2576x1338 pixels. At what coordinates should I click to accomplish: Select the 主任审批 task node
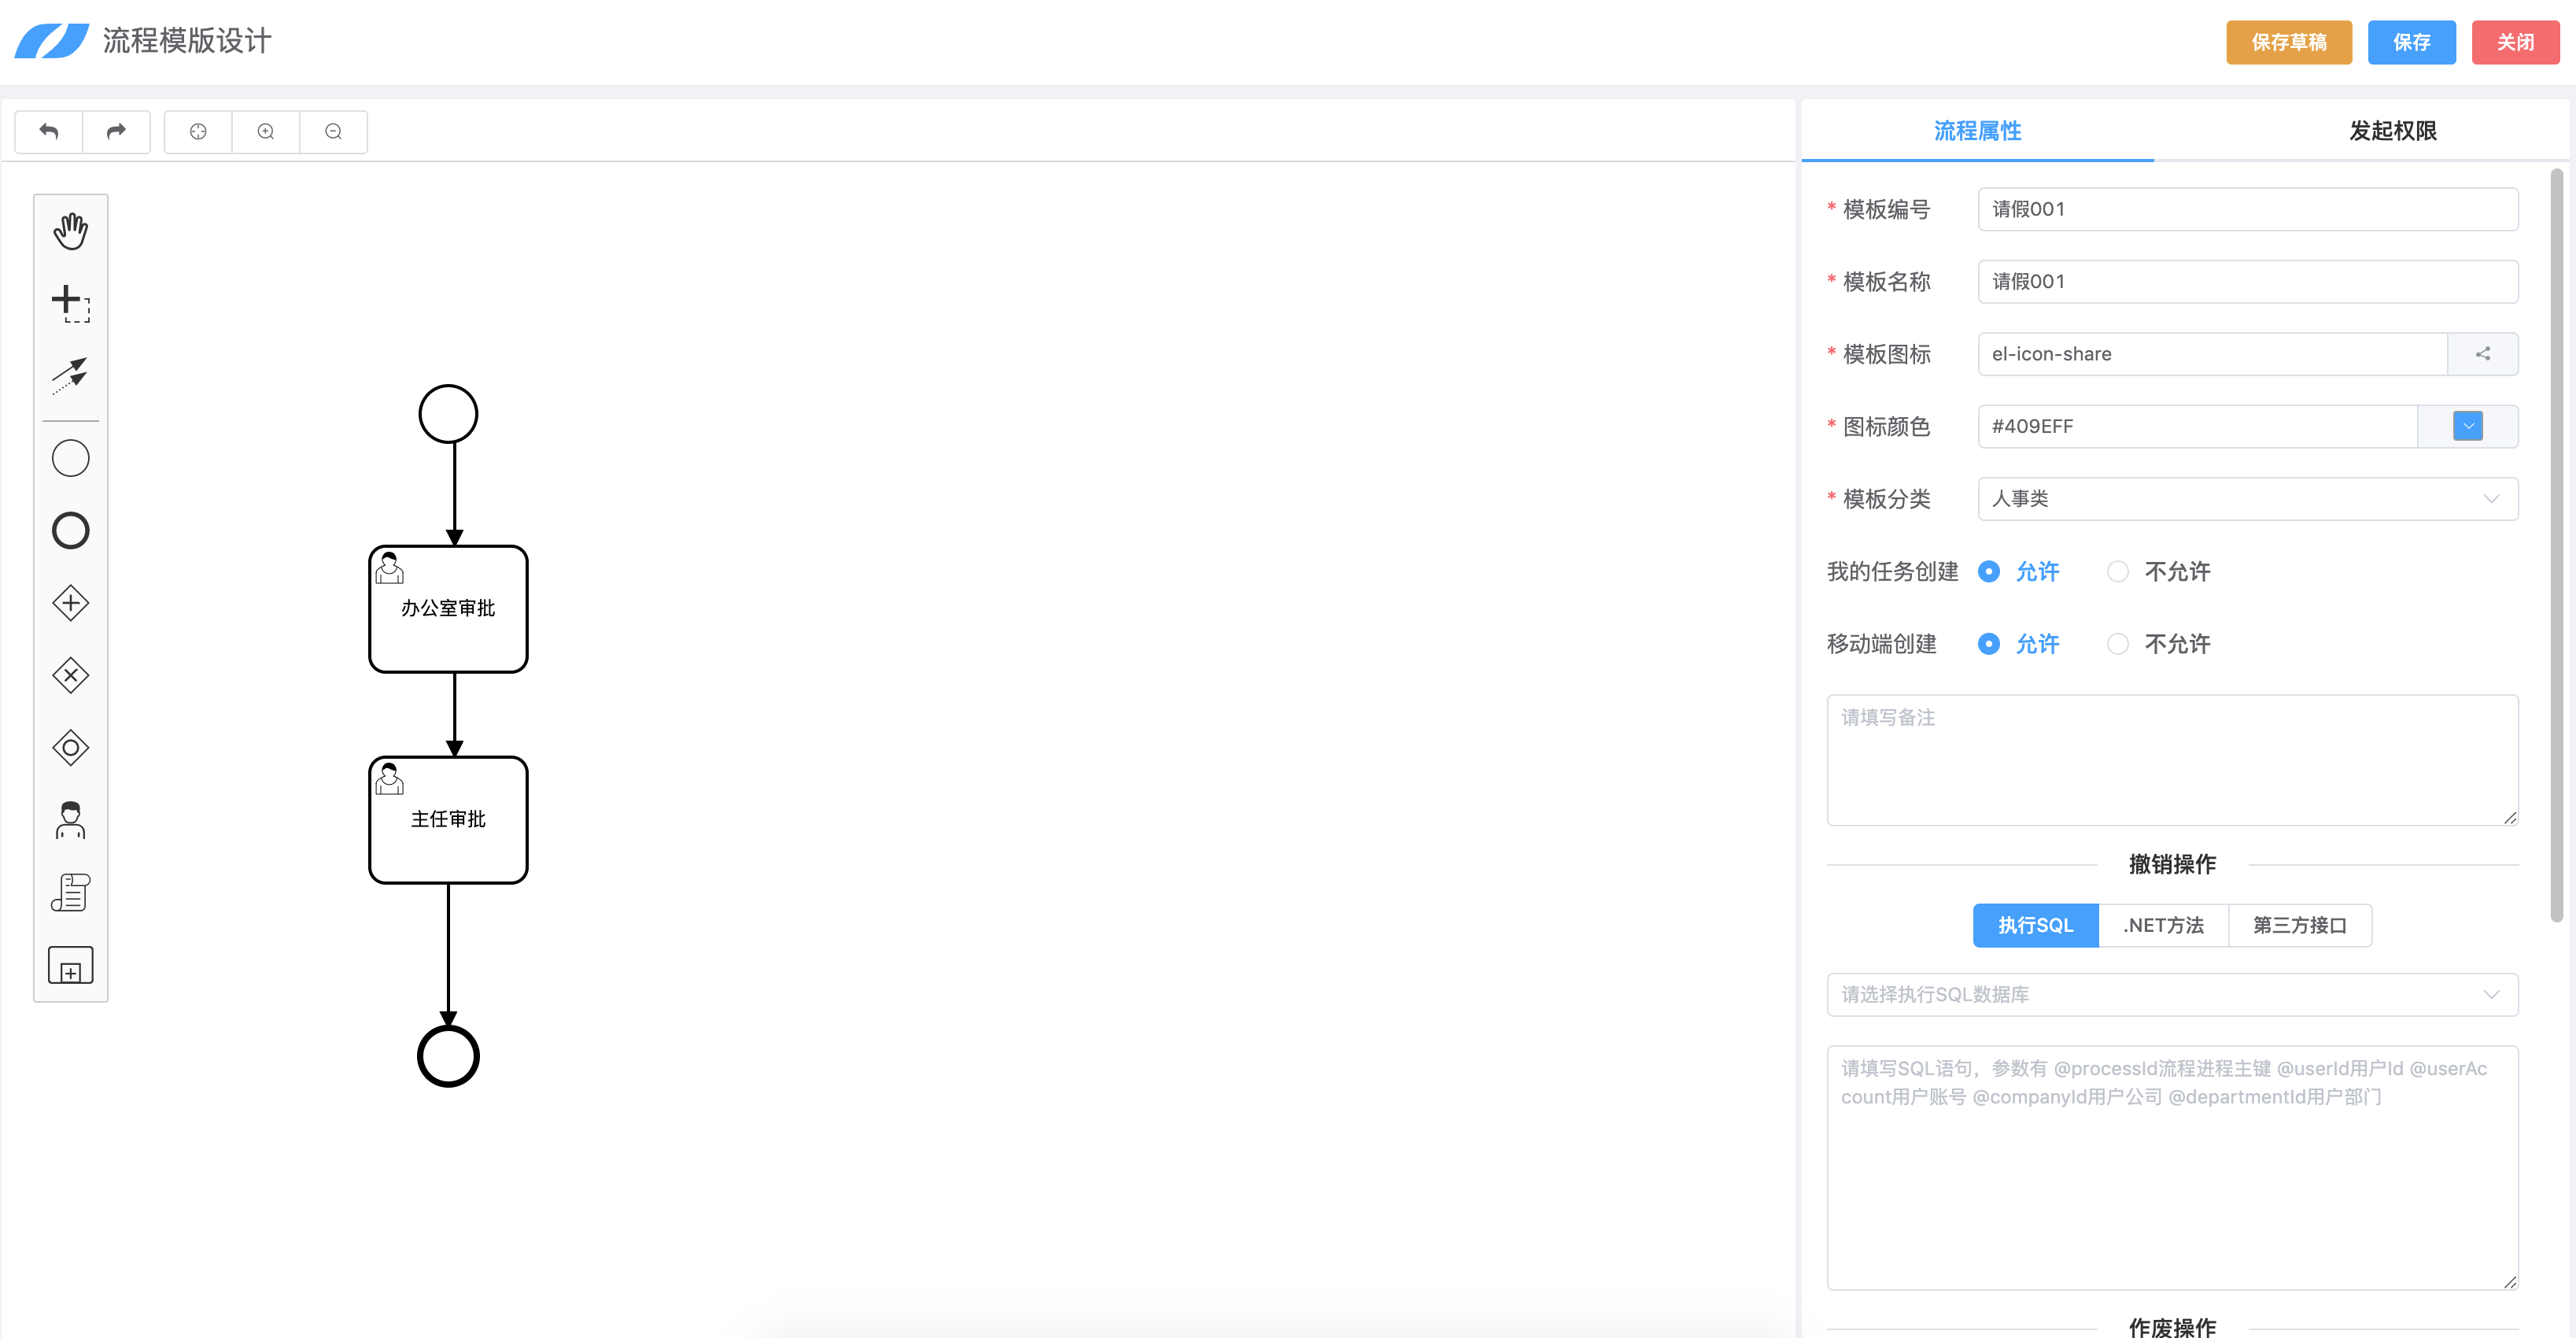[x=448, y=820]
